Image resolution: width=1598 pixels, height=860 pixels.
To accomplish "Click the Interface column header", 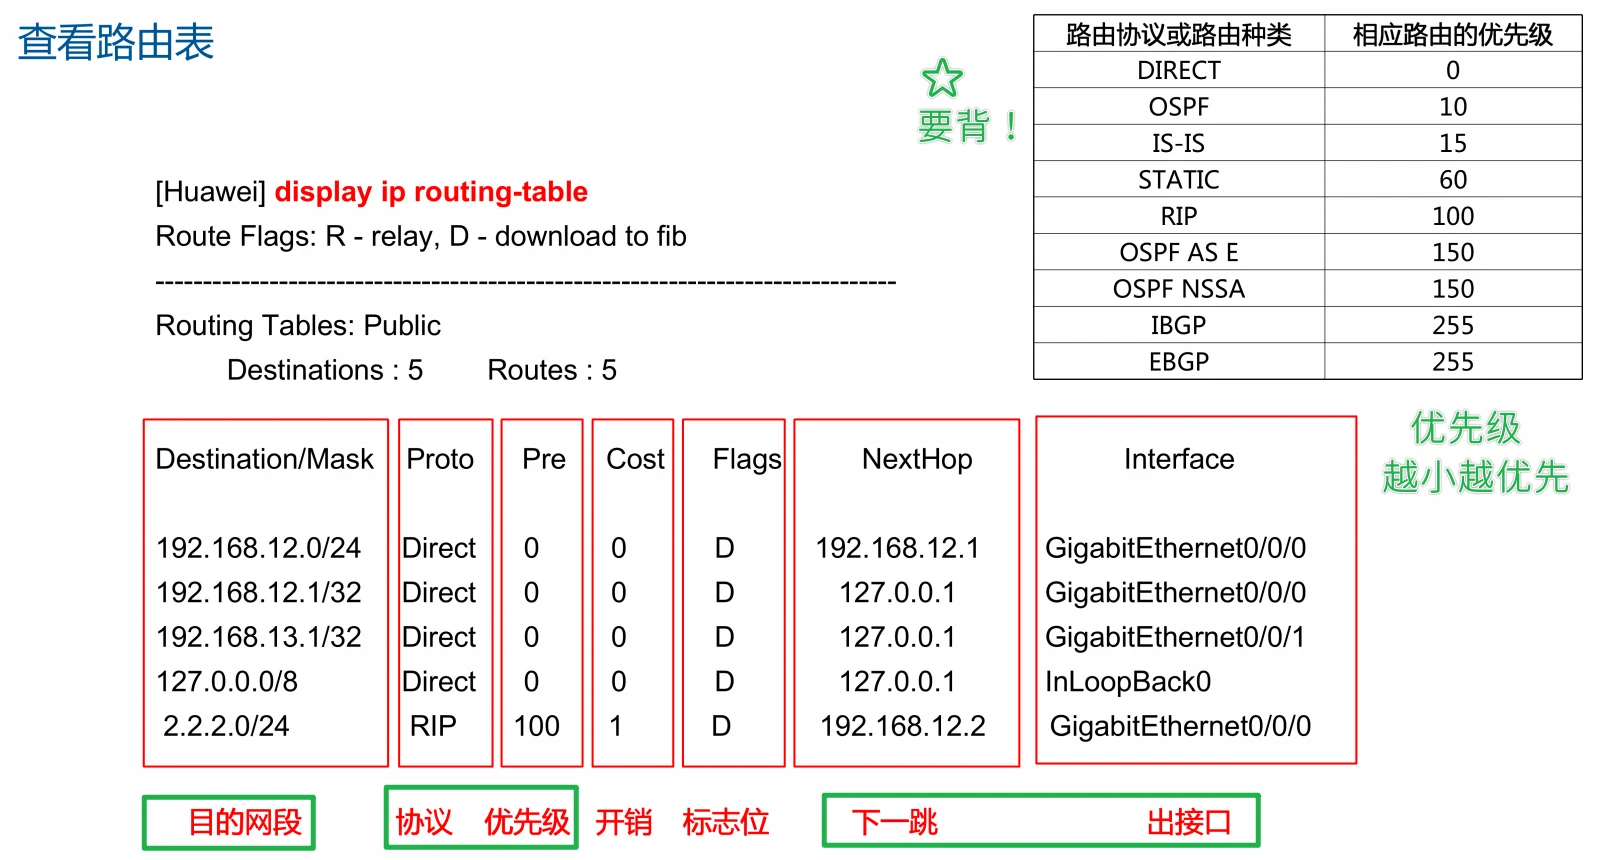I will [1179, 459].
